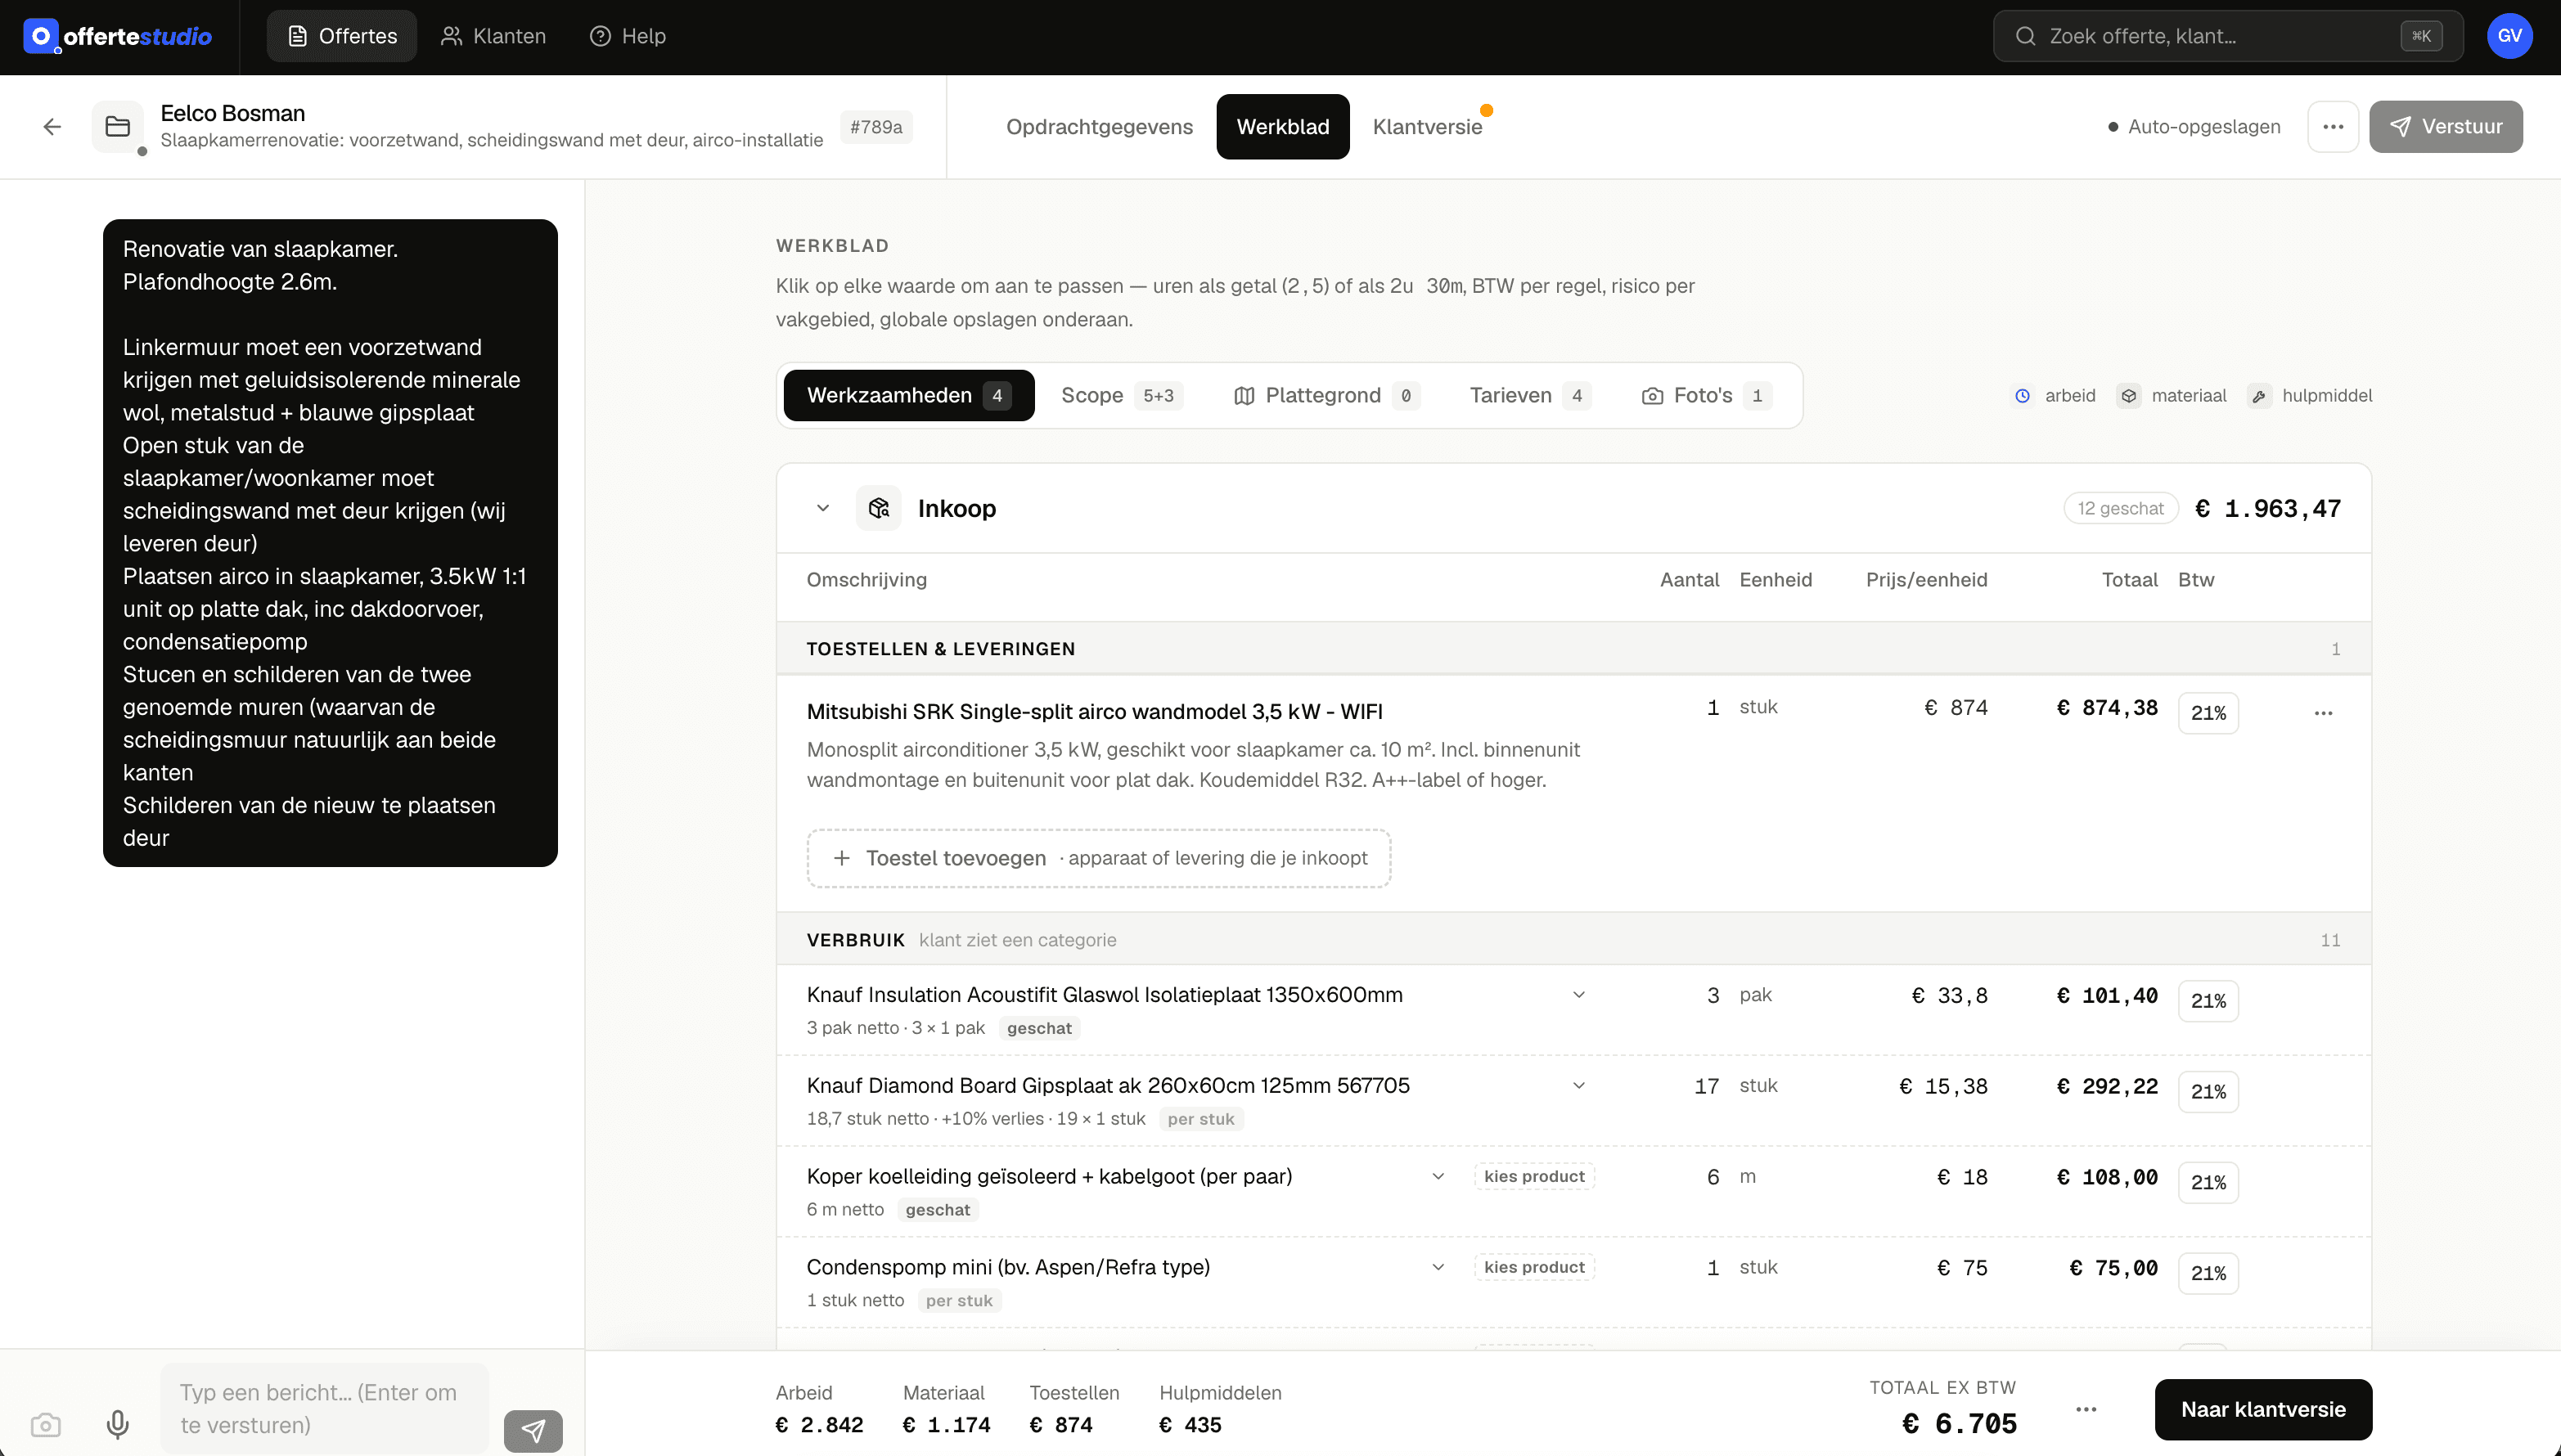The width and height of the screenshot is (2561, 1456).
Task: Click the Inkoop total € 1.963,47
Action: click(2267, 508)
